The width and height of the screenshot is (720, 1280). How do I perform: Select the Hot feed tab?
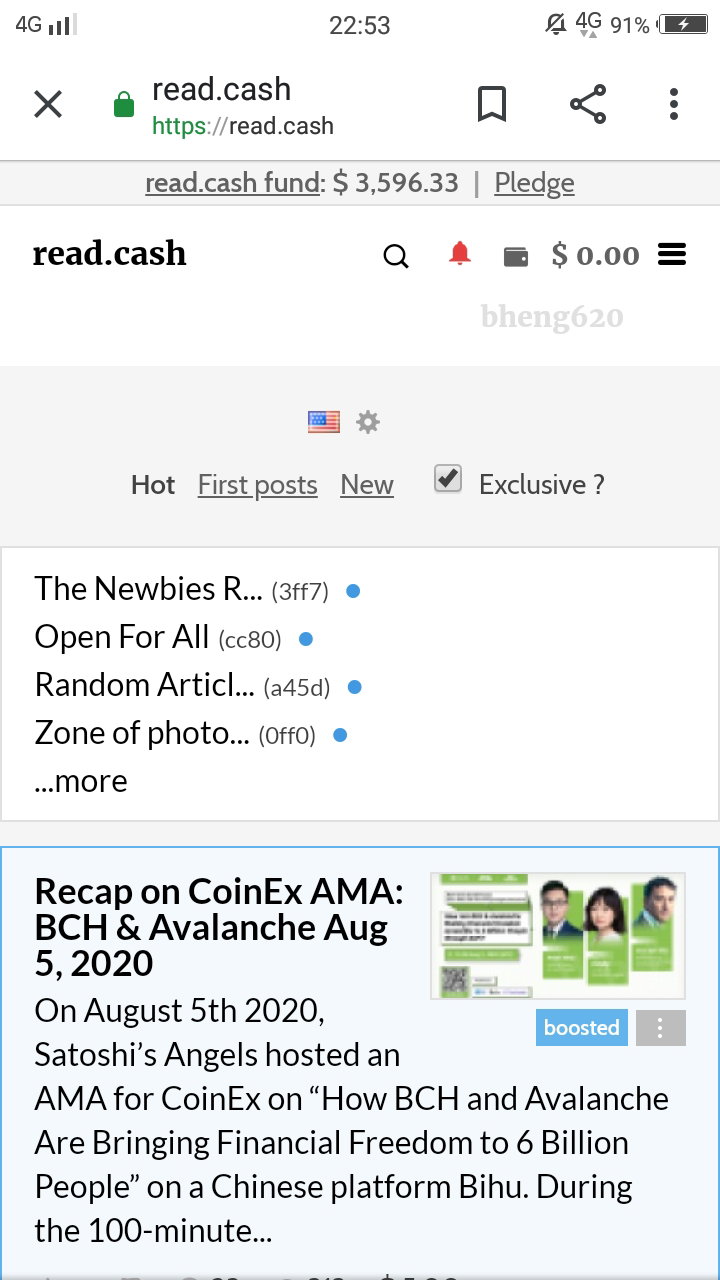pos(153,485)
